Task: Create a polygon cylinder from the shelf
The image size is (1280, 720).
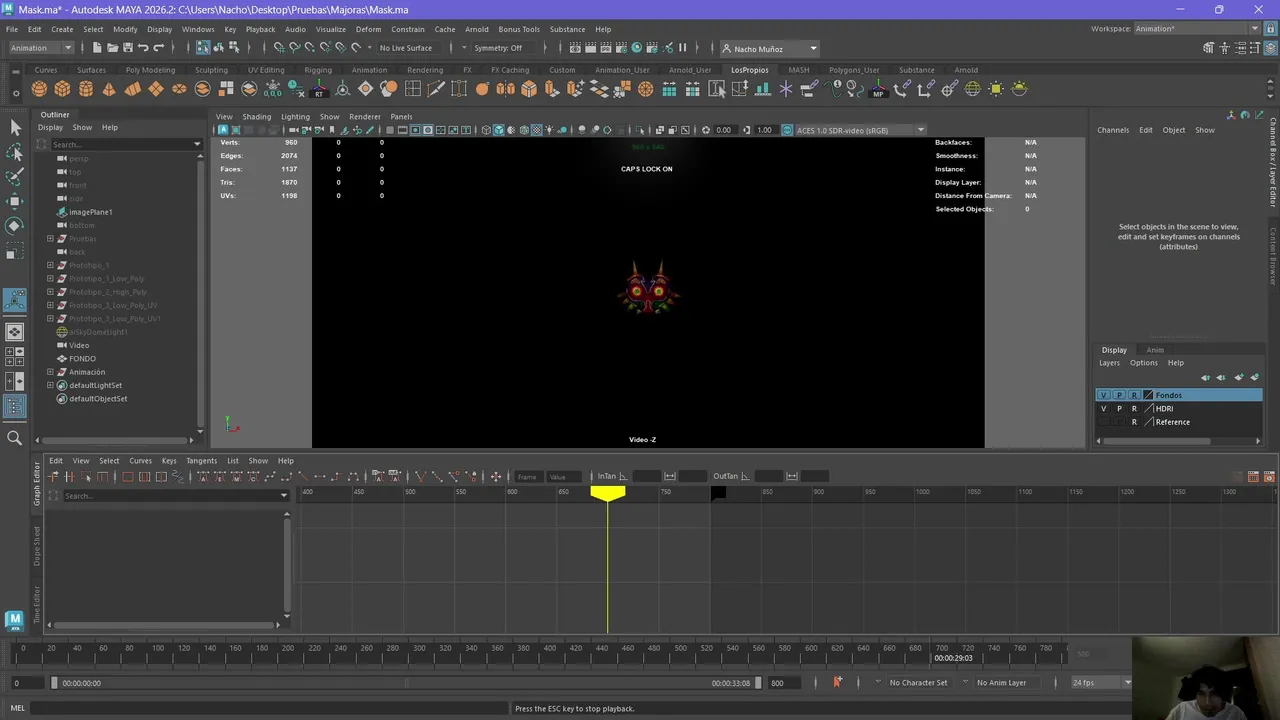Action: tap(86, 89)
